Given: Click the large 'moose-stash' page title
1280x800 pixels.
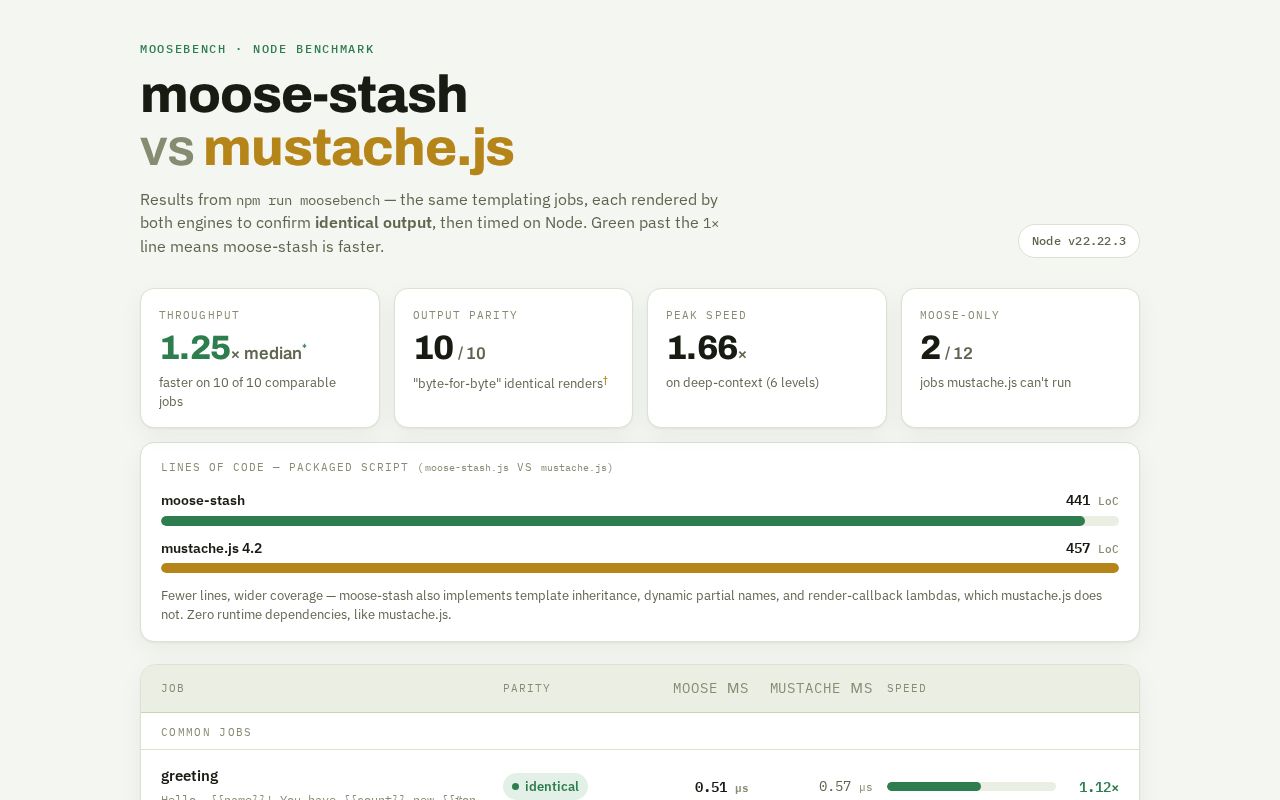Looking at the screenshot, I should click(x=304, y=94).
